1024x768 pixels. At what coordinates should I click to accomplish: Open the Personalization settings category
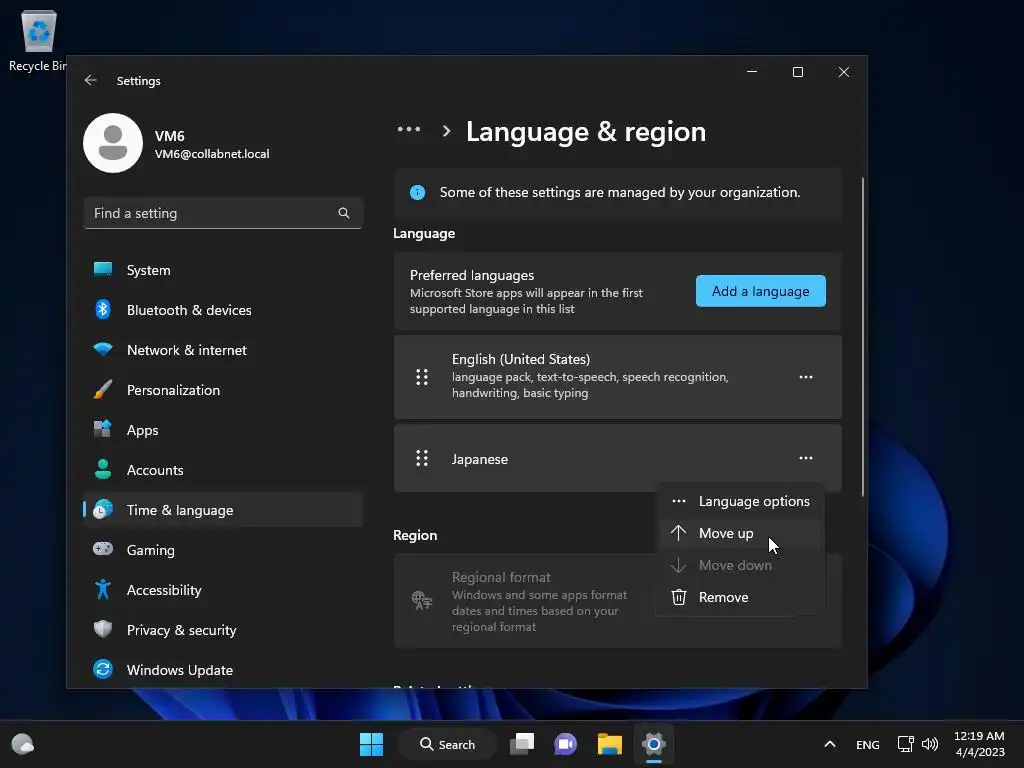tap(223, 390)
